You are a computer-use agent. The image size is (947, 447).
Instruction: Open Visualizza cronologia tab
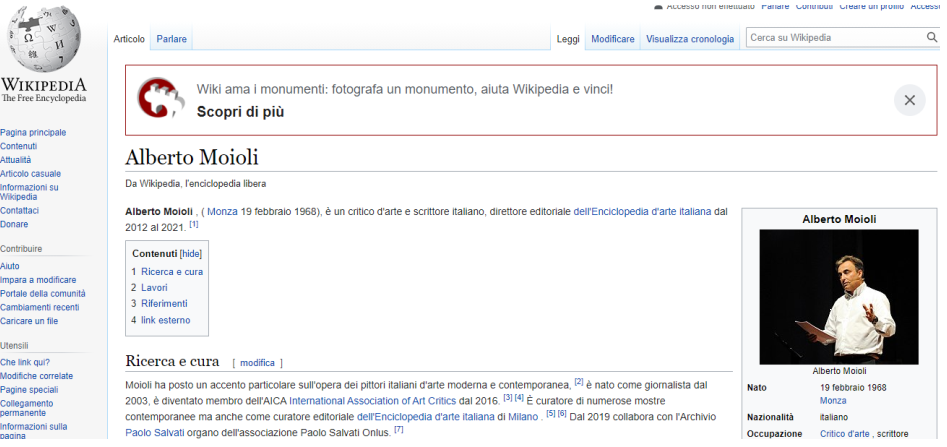690,39
